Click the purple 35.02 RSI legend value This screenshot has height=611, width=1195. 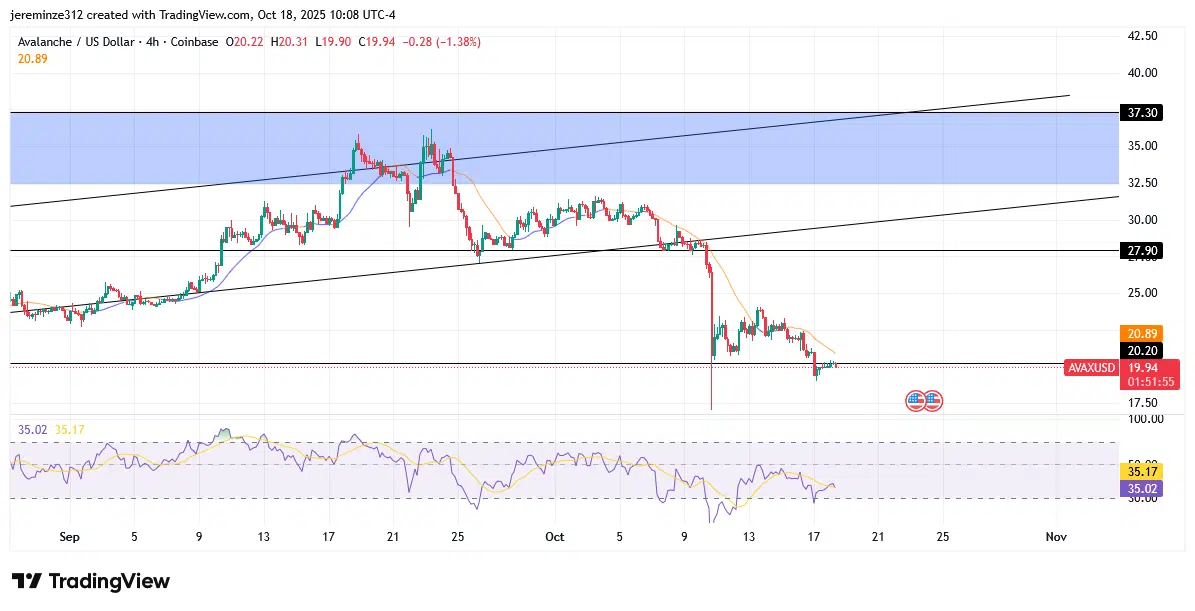click(x=32, y=430)
